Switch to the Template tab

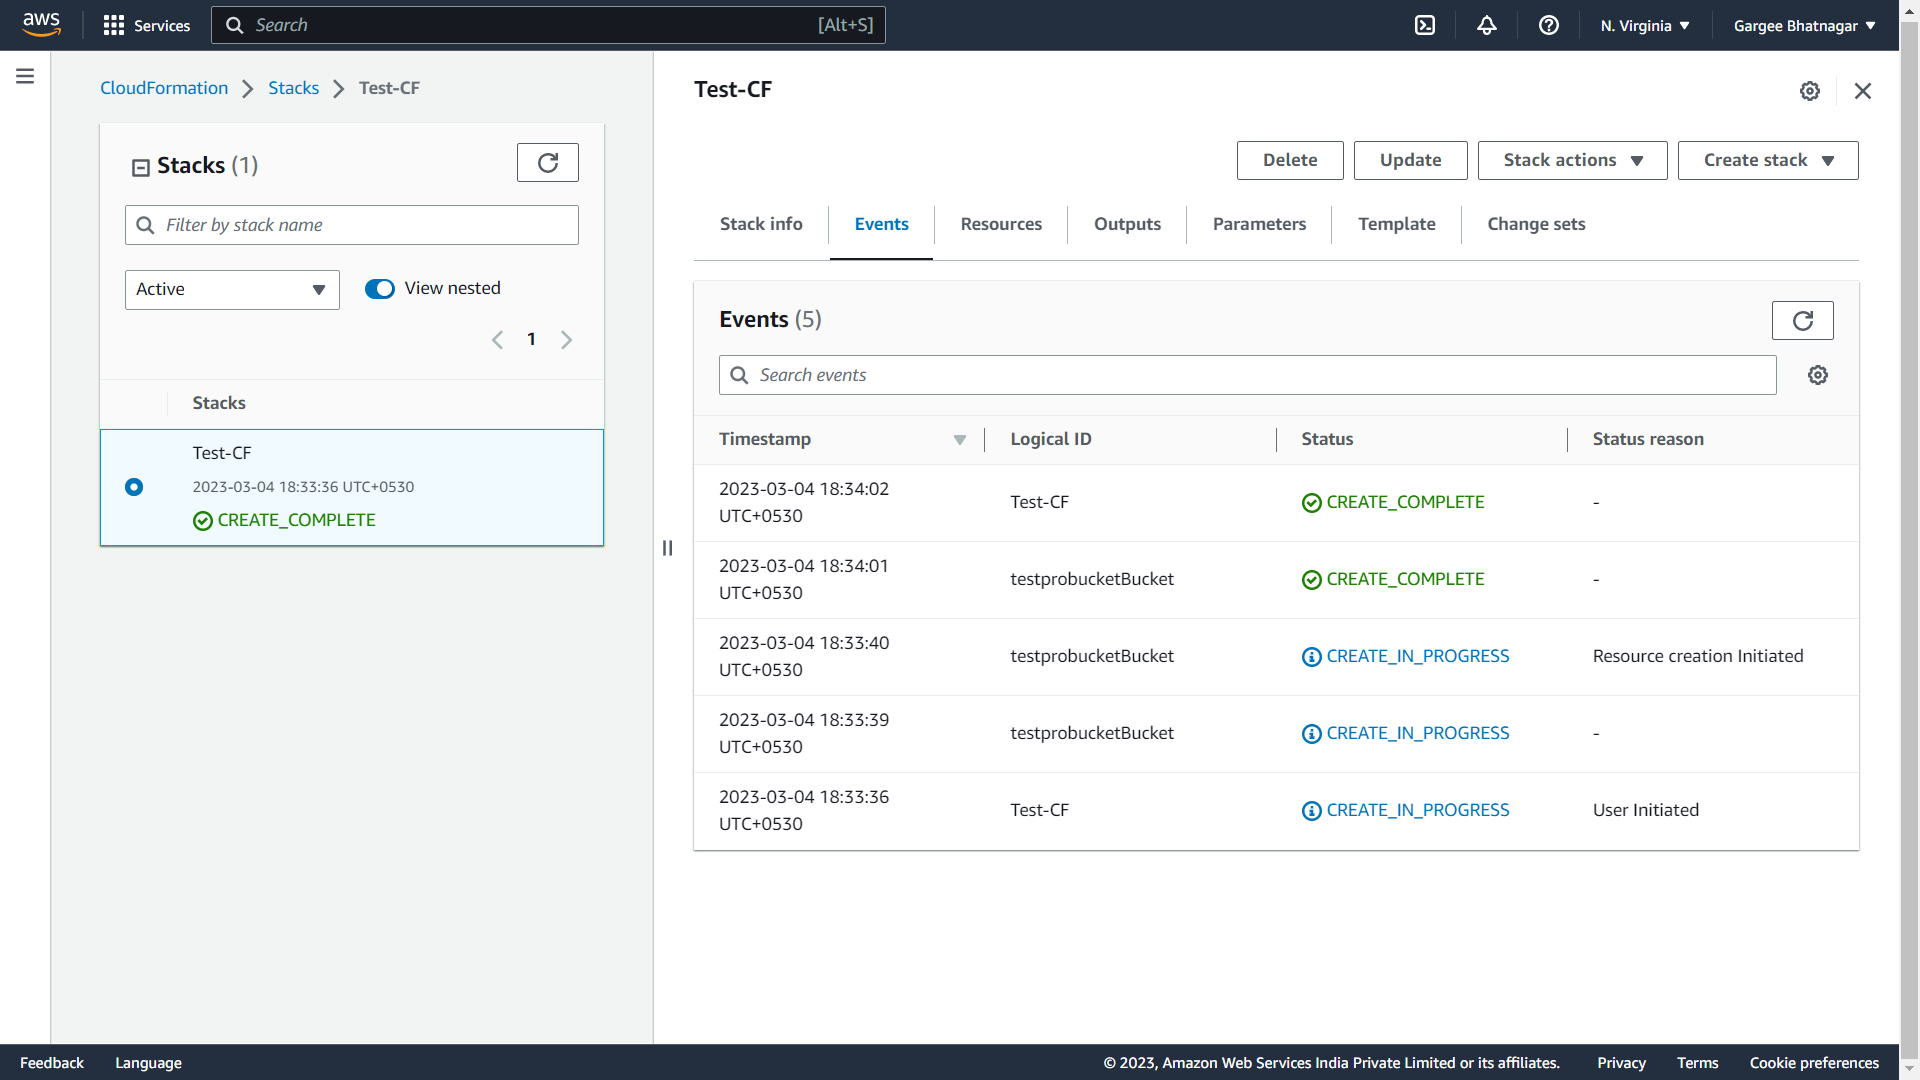(1396, 224)
